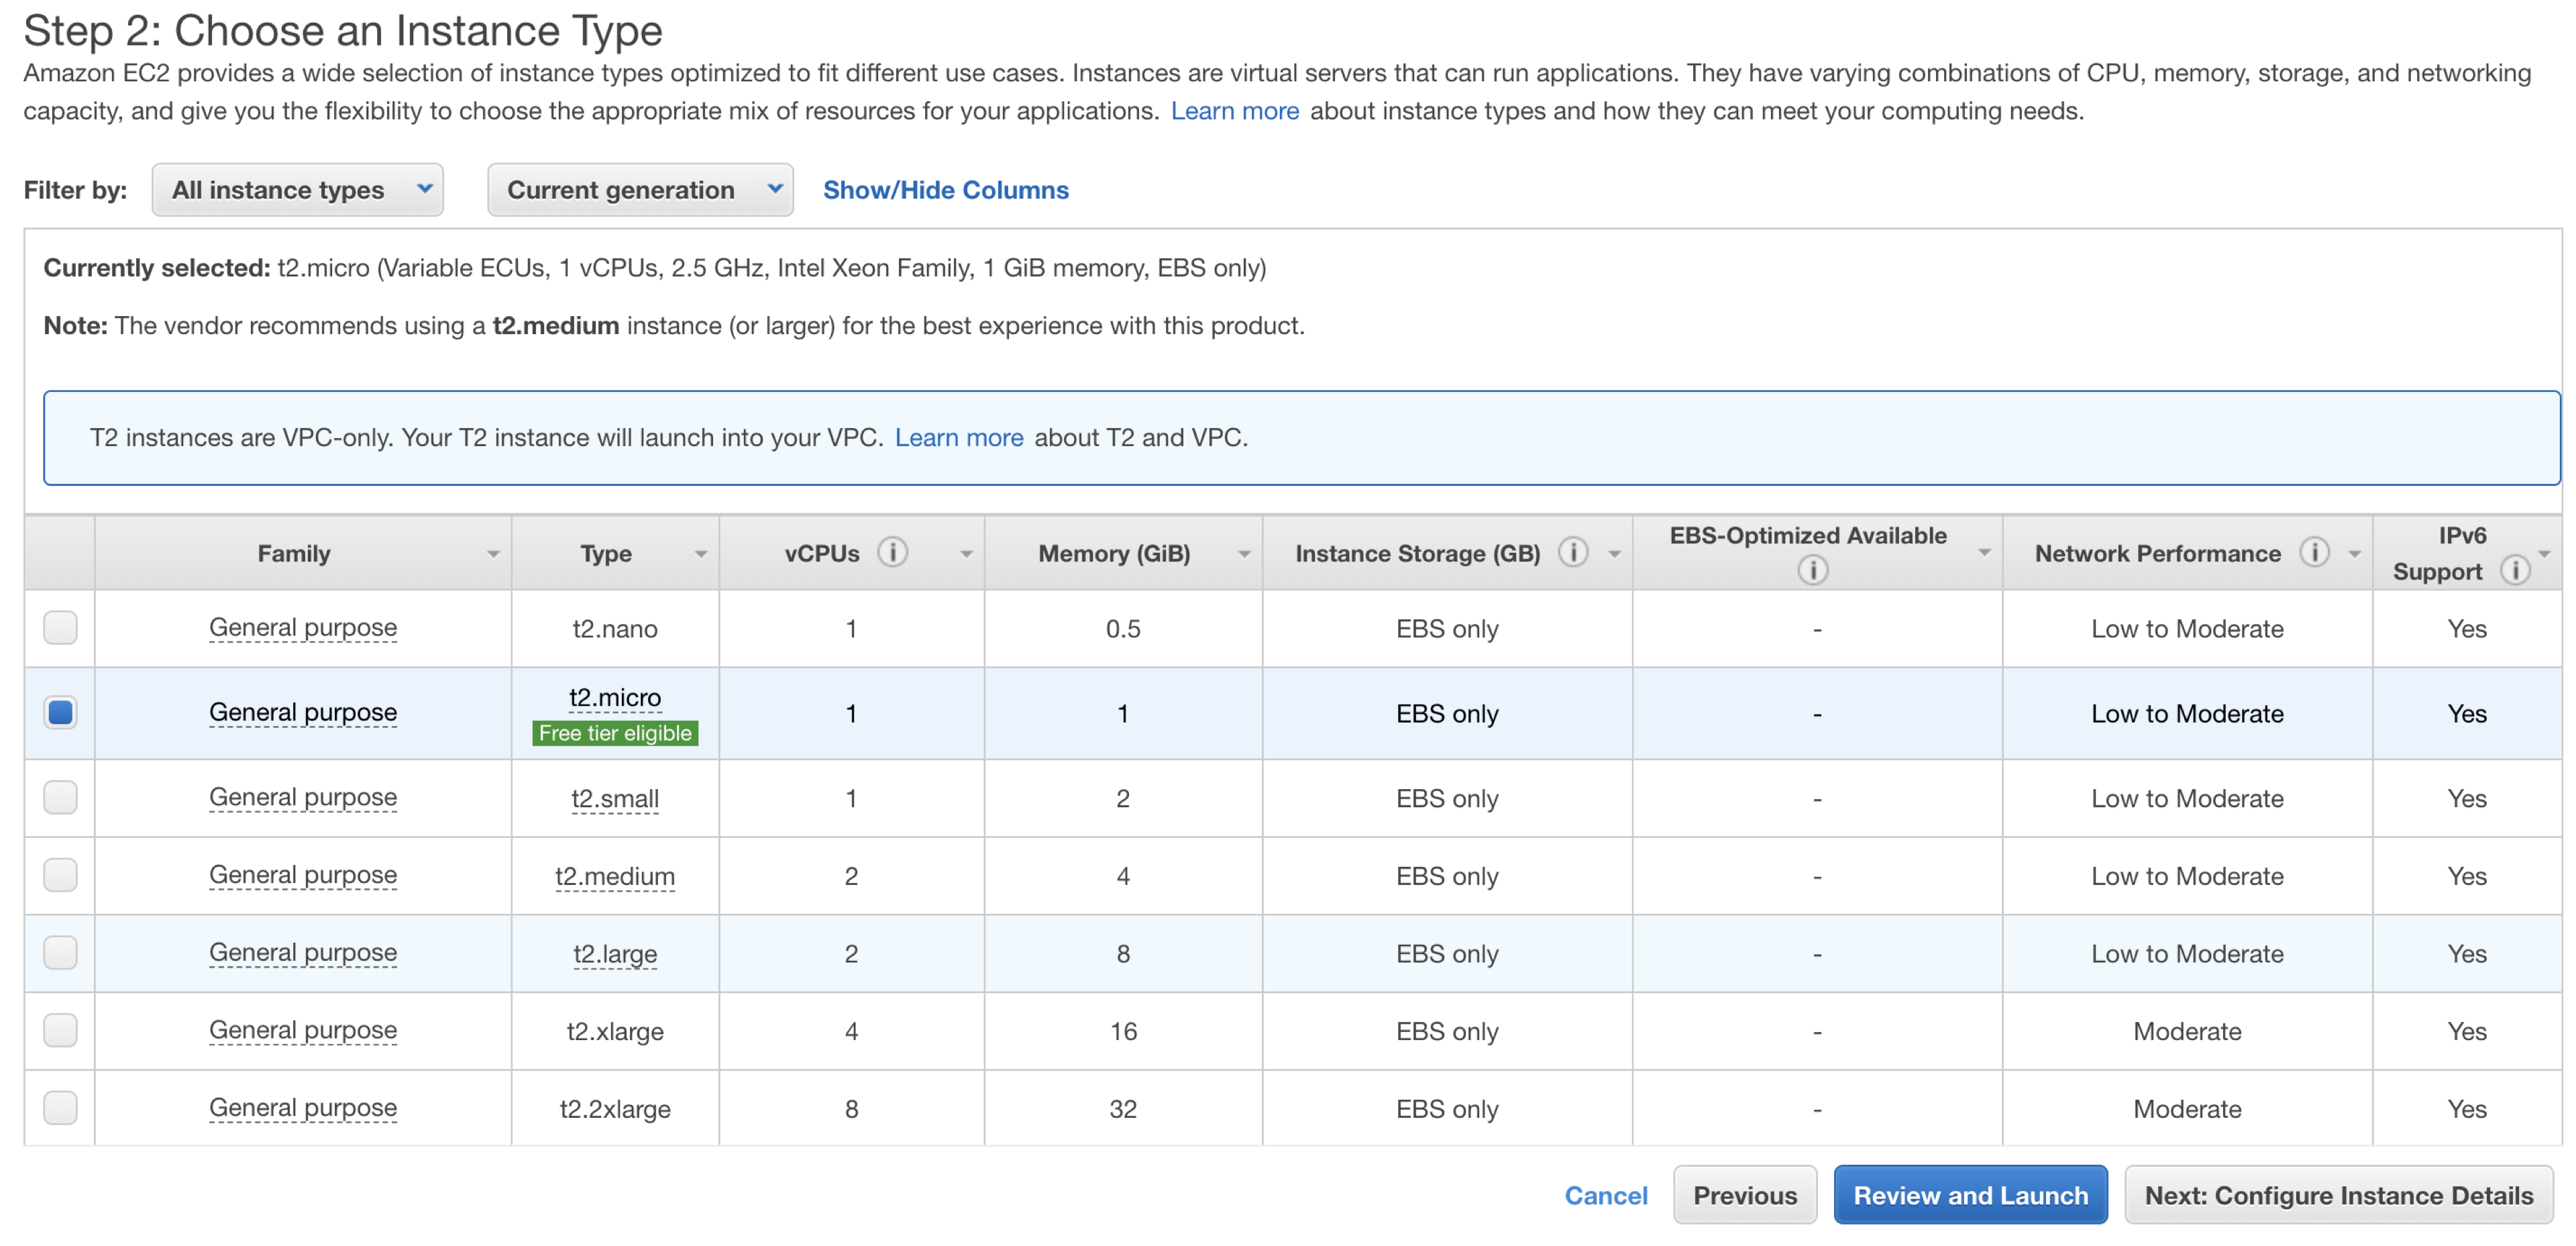Select the t2.nano instance checkbox
2576x1246 pixels.
point(60,628)
